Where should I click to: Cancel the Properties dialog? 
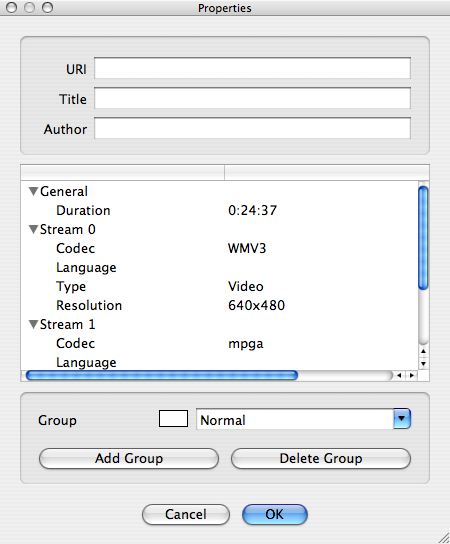186,515
